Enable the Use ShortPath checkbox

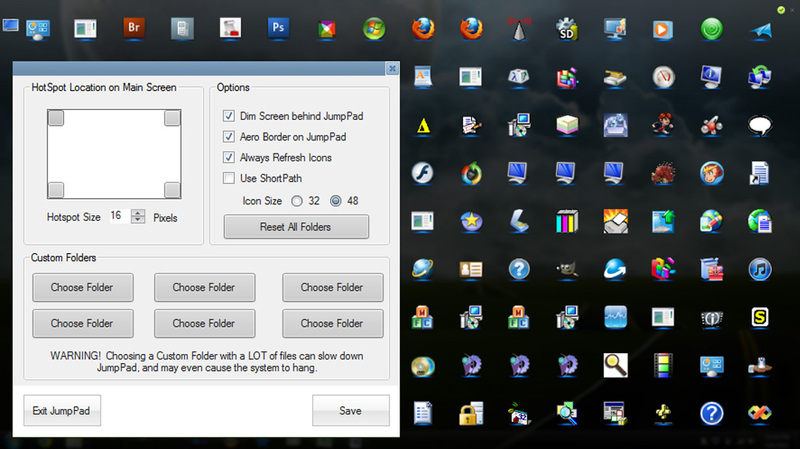[229, 178]
